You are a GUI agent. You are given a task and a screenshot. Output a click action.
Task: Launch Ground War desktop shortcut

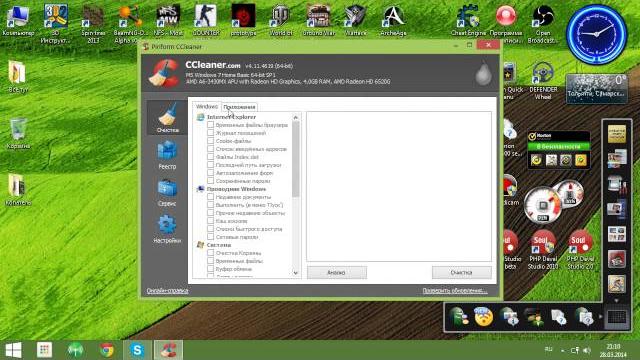coord(318,20)
